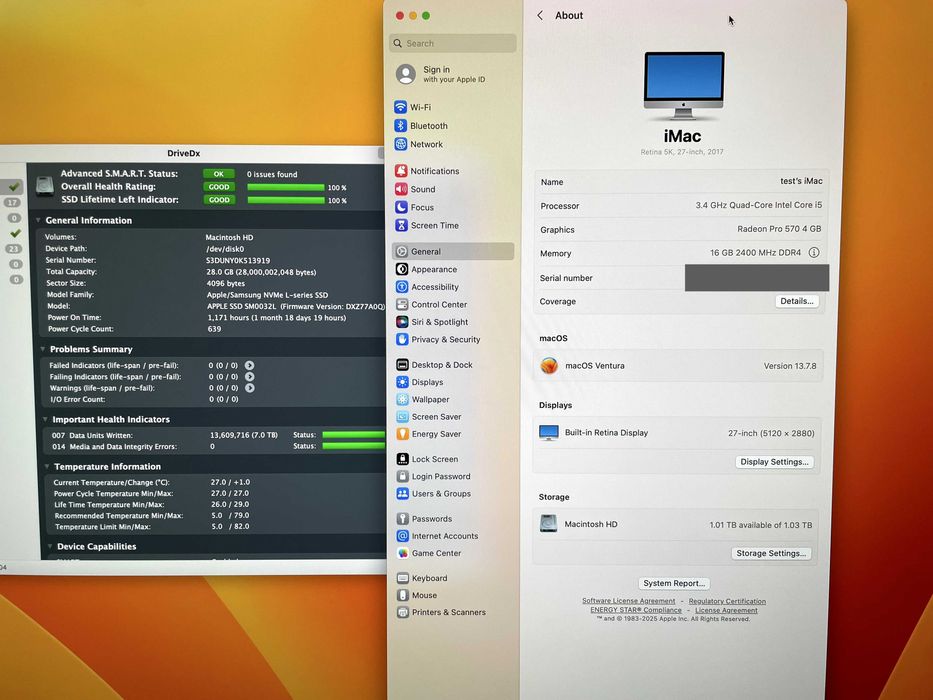Open Sound settings in sidebar
This screenshot has width=933, height=700.
pos(415,189)
